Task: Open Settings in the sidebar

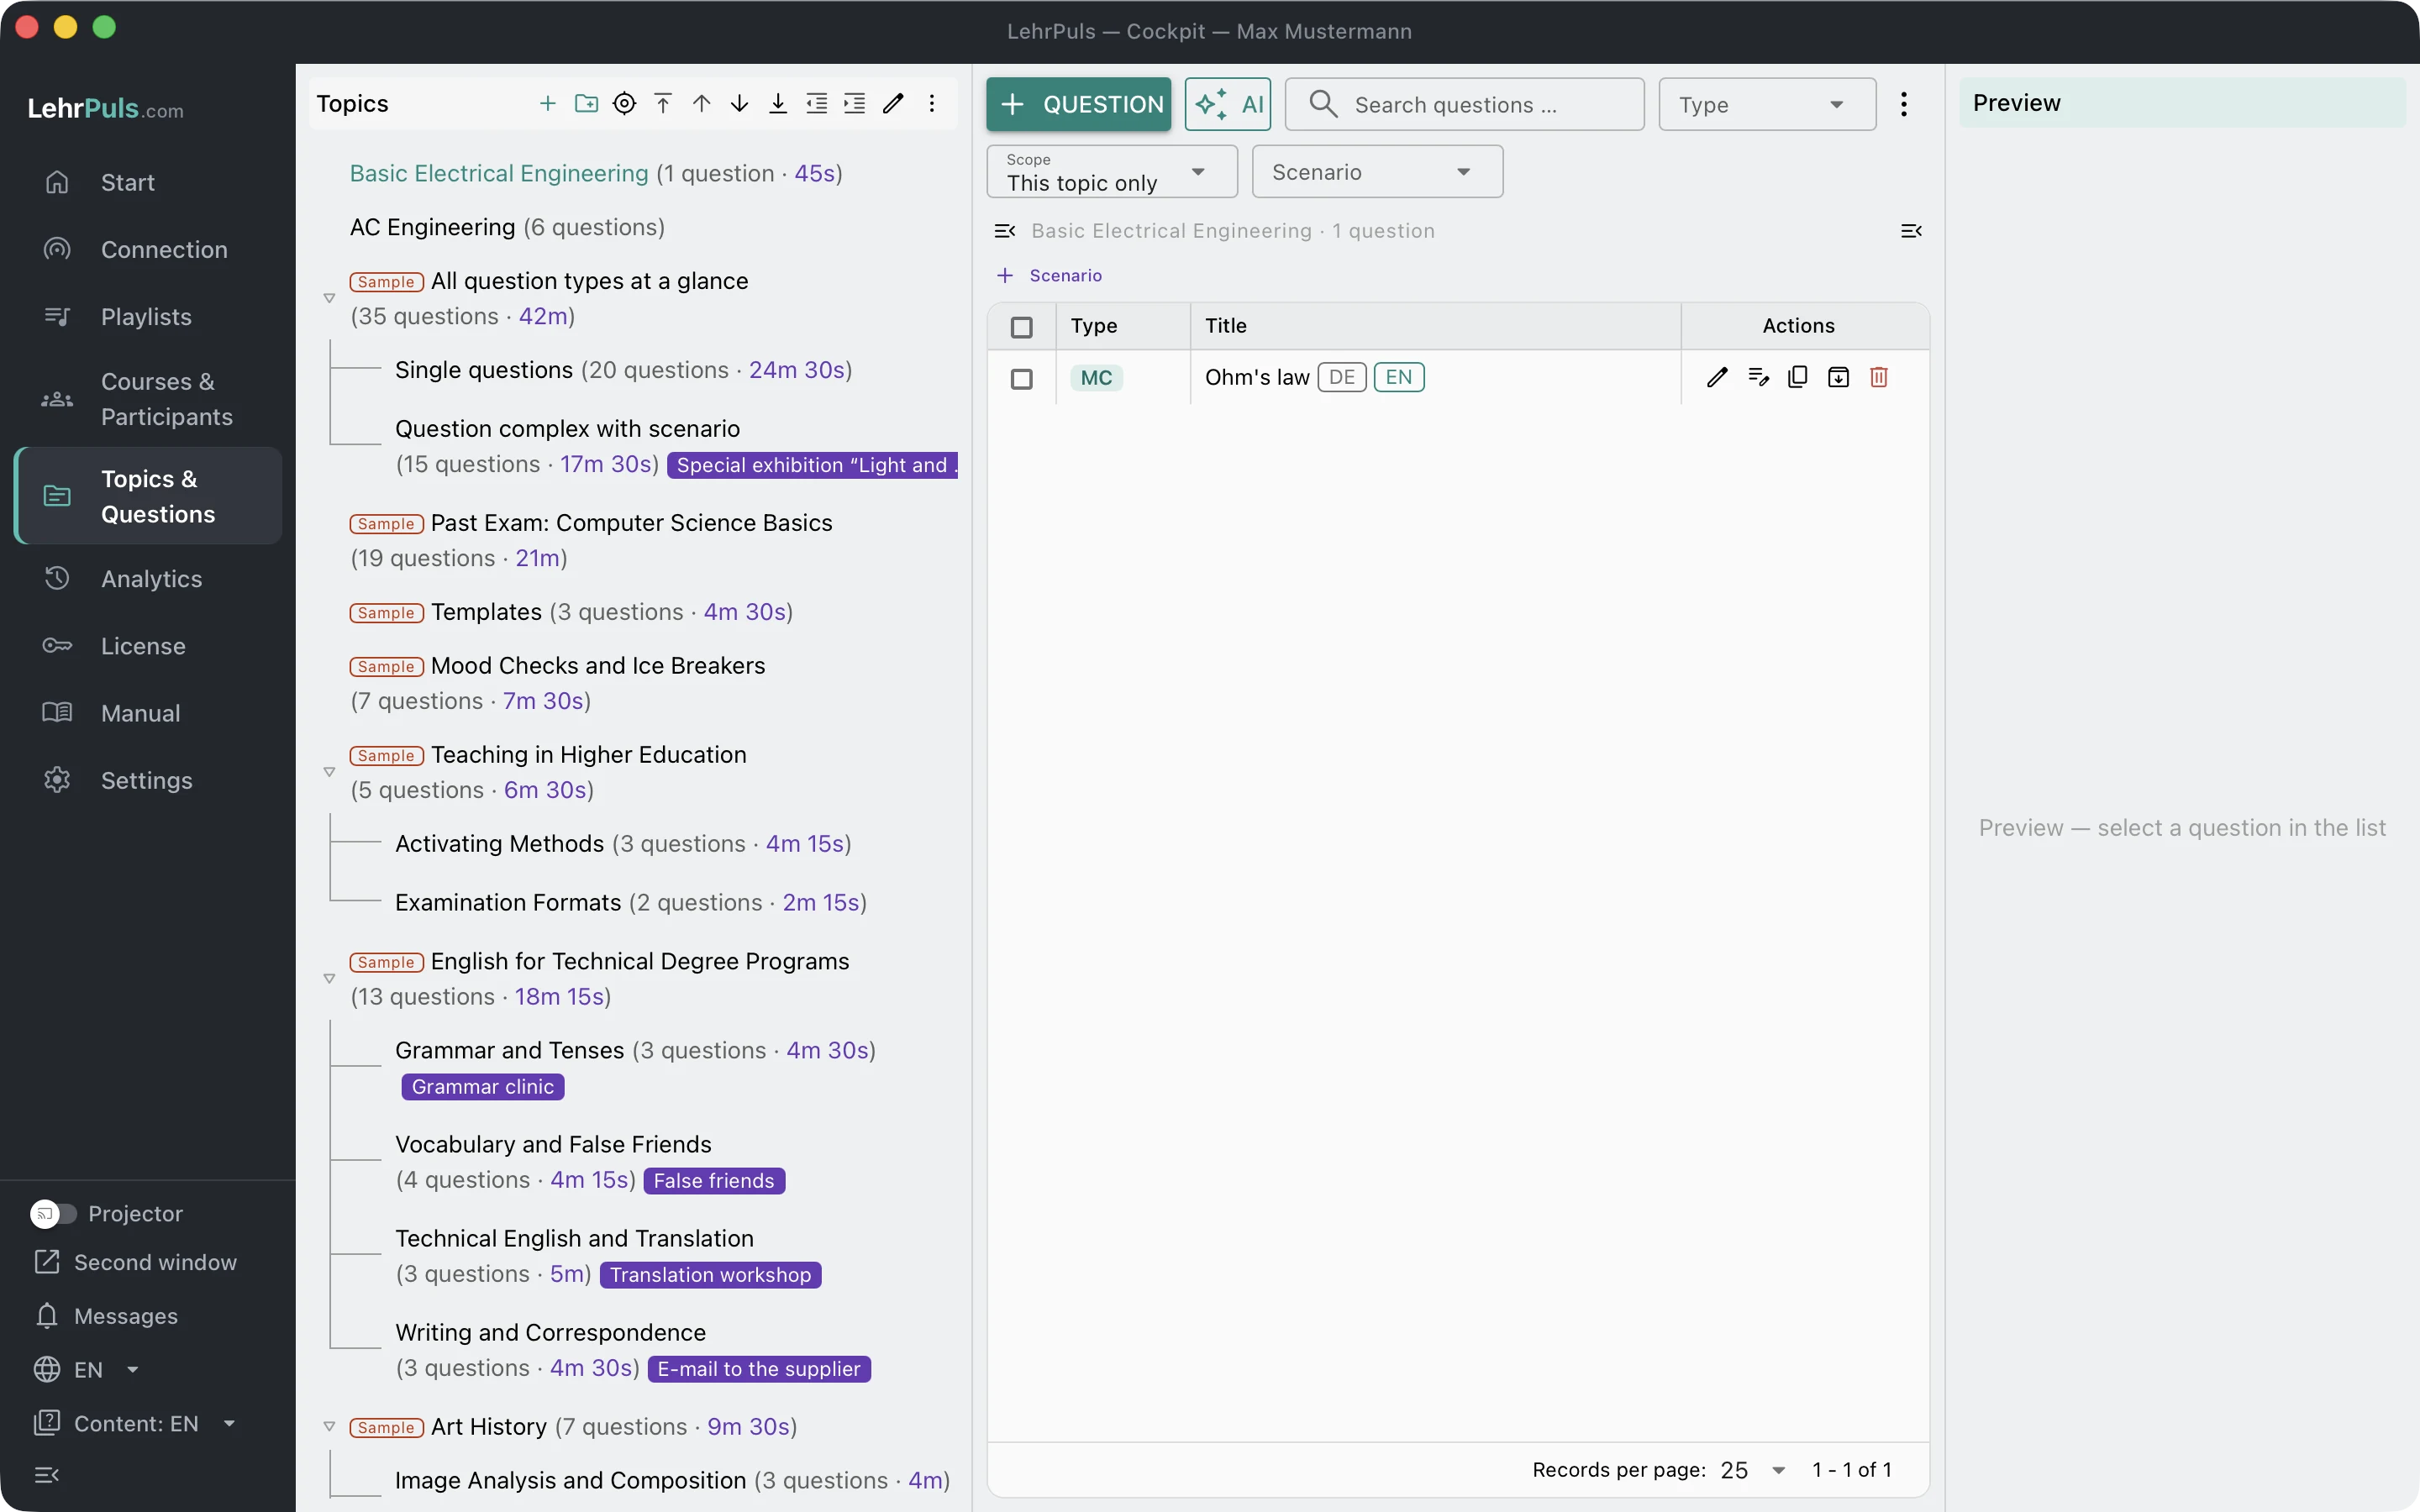Action: (148, 780)
